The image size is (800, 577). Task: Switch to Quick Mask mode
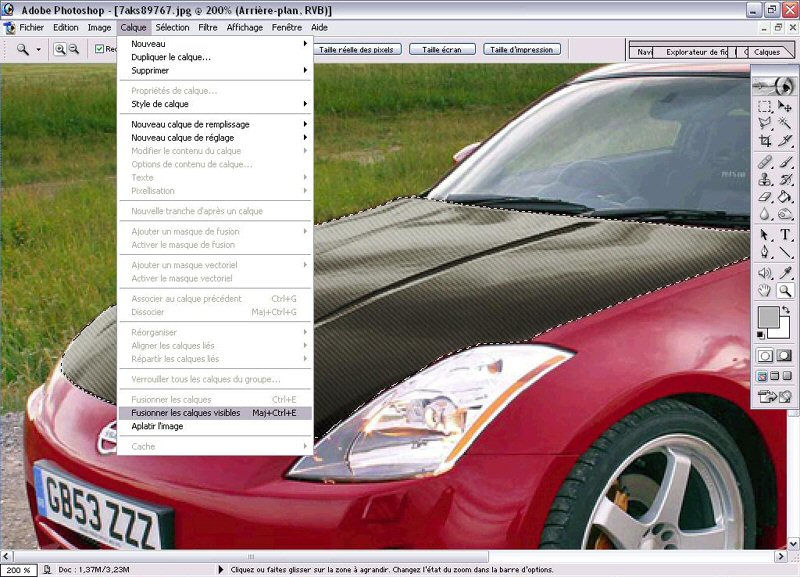(x=784, y=356)
